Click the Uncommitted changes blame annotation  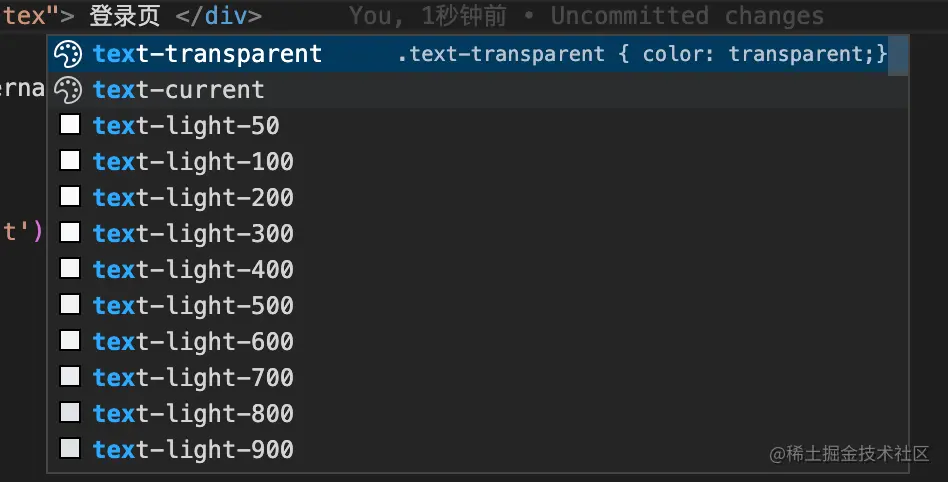pos(687,16)
